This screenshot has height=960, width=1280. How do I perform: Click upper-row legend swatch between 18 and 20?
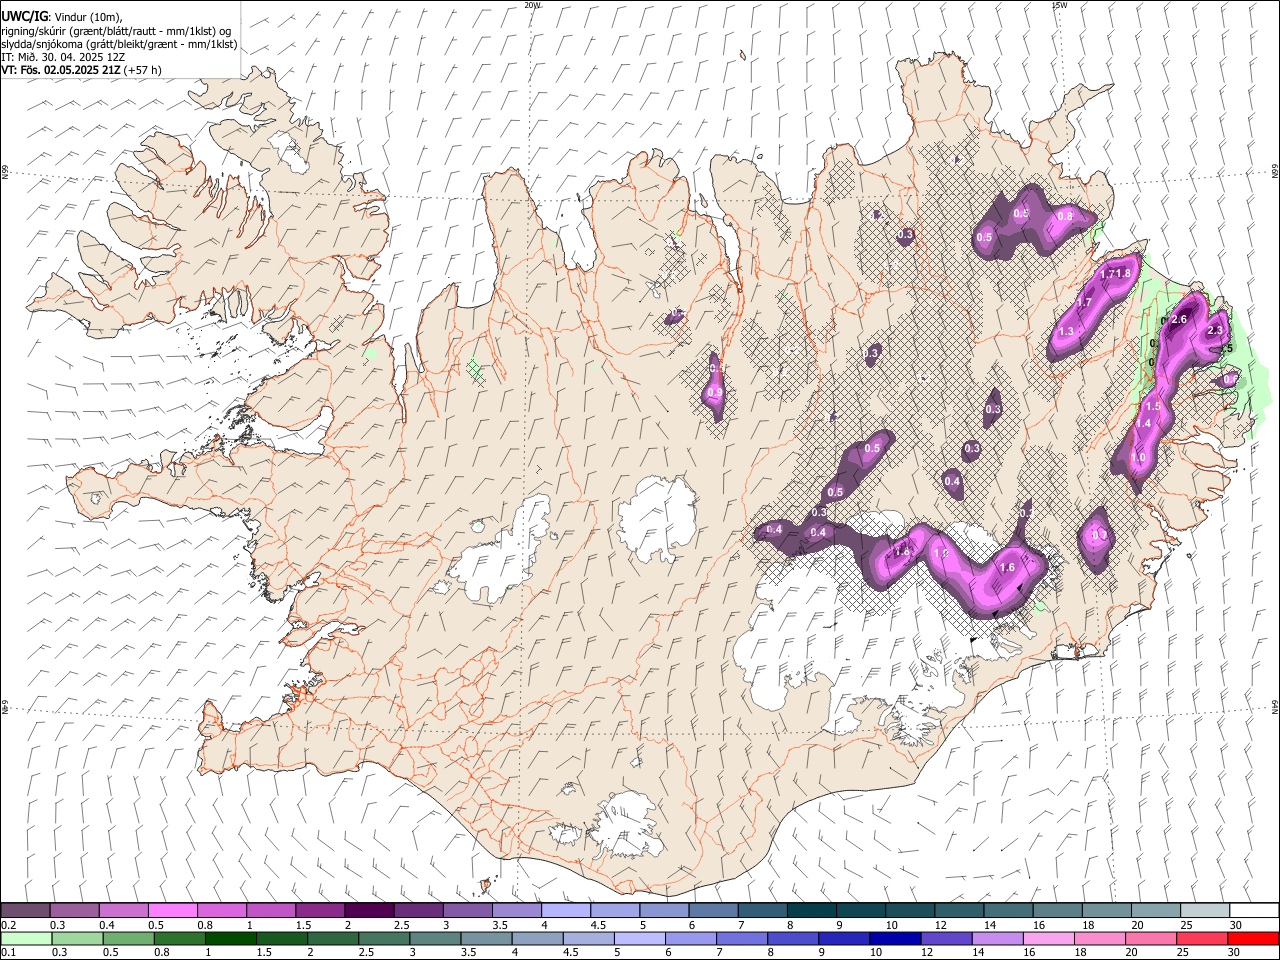(x=1107, y=910)
